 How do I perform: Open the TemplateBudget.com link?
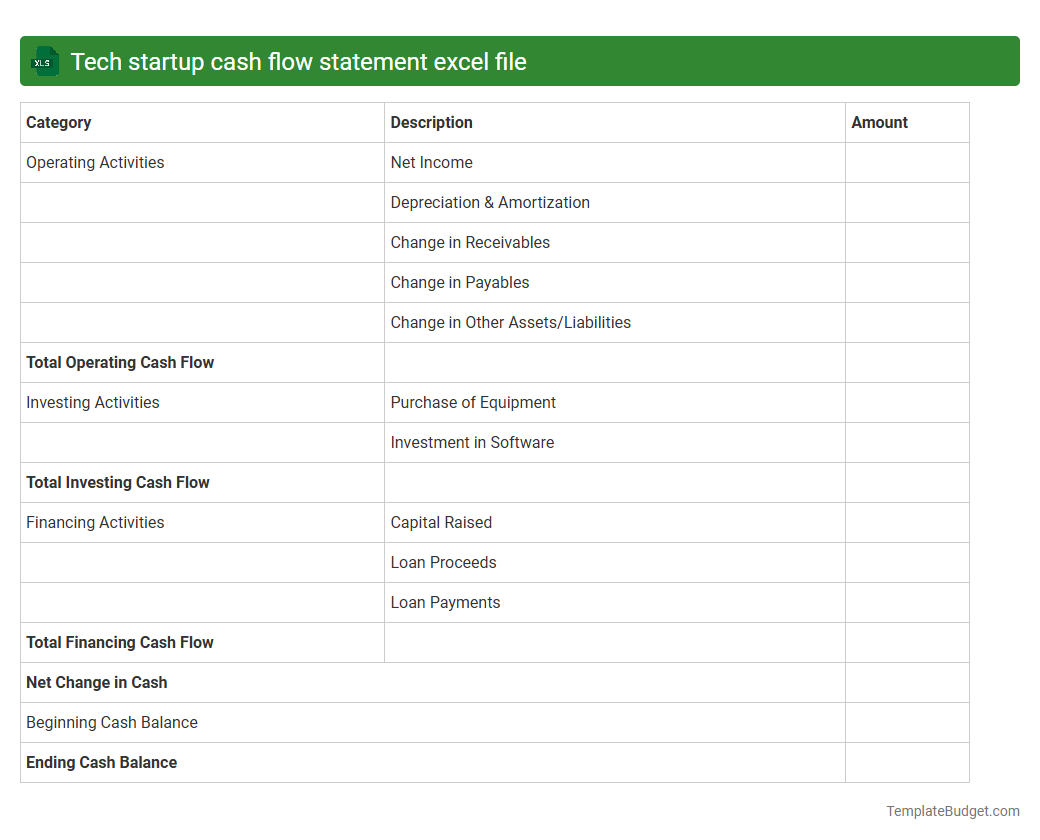click(x=953, y=811)
